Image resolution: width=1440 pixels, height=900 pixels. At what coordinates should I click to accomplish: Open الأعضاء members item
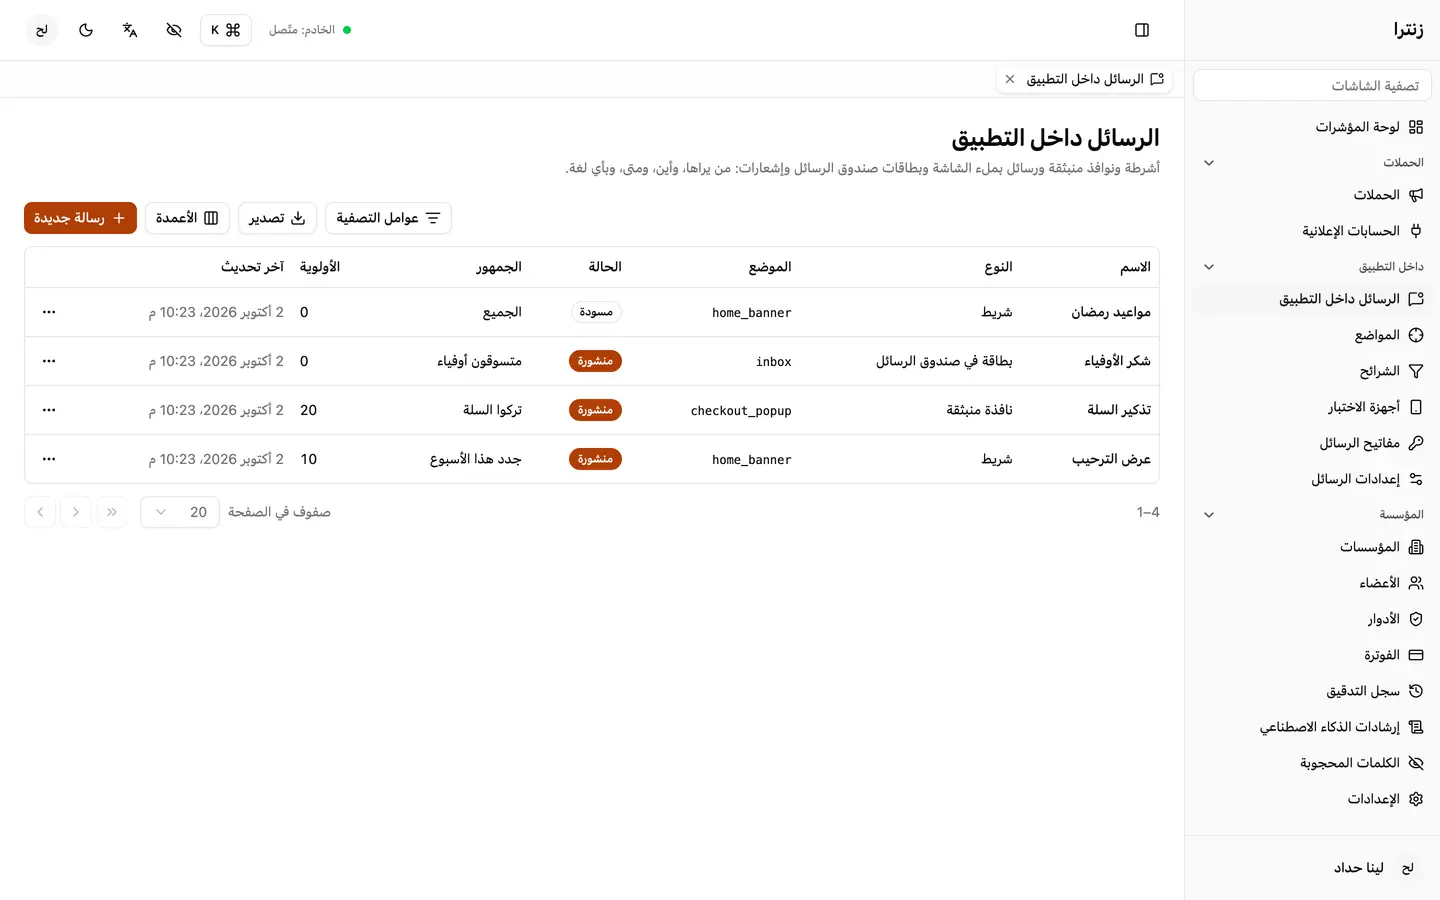(1312, 583)
